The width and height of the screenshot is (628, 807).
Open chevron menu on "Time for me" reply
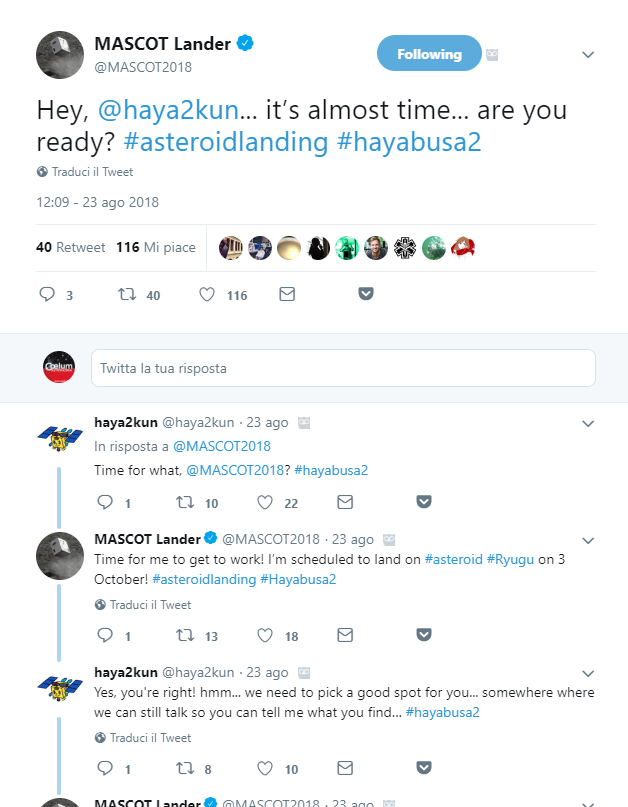(588, 540)
